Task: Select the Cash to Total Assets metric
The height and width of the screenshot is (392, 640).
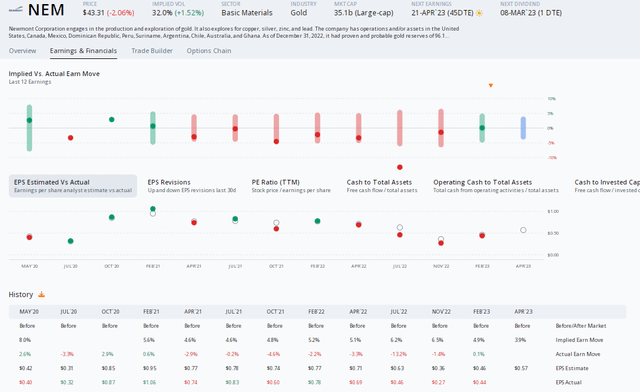Action: [x=382, y=186]
